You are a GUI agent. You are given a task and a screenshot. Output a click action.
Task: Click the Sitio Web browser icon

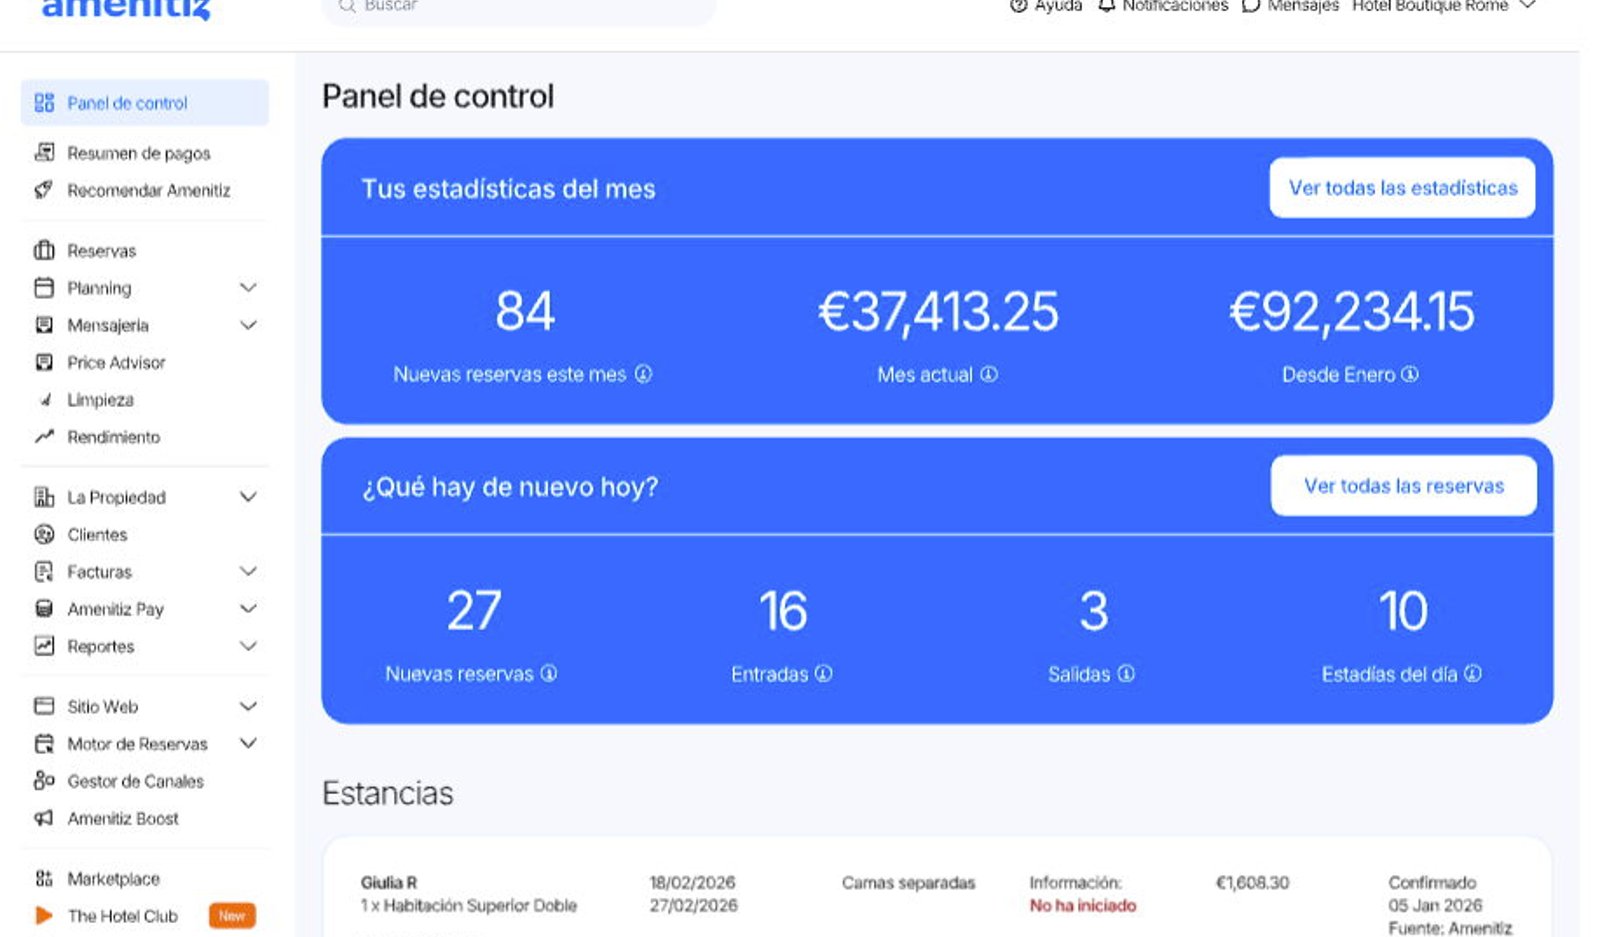click(44, 706)
